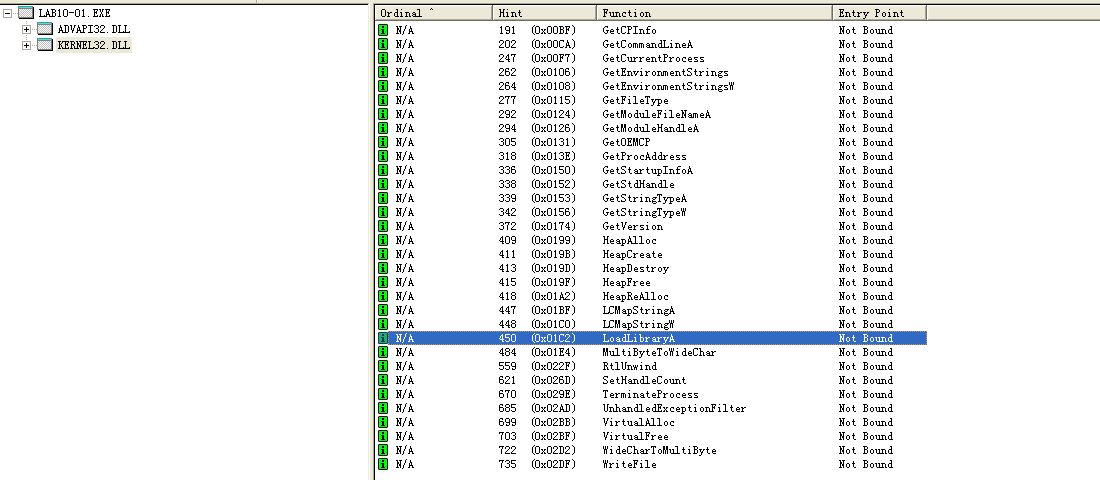The image size is (1100, 480).
Task: Click hint value 450 (0x01C2)
Action: 537,338
